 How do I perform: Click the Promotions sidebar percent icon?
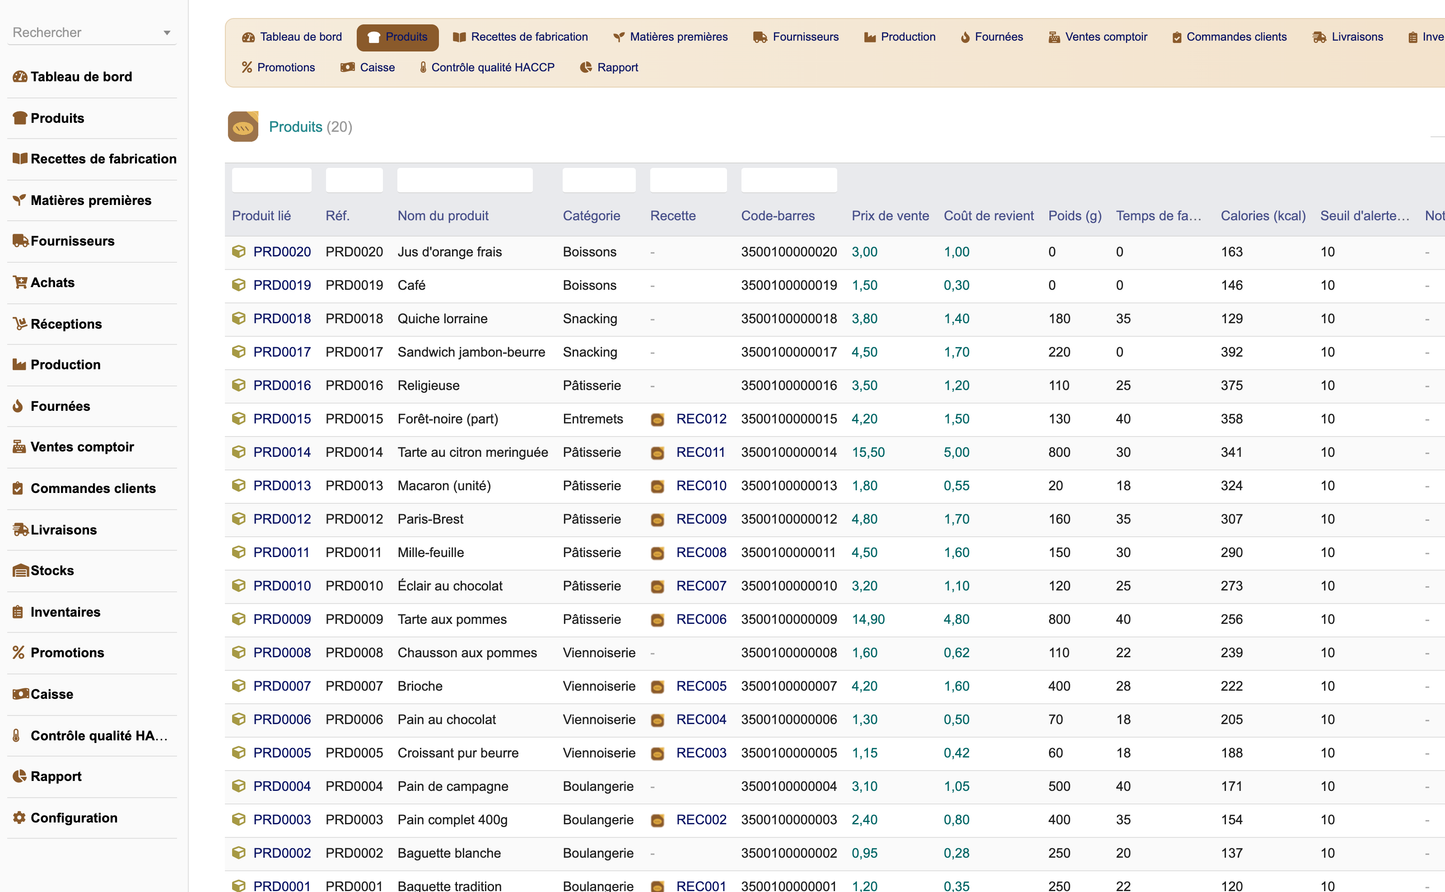[18, 652]
